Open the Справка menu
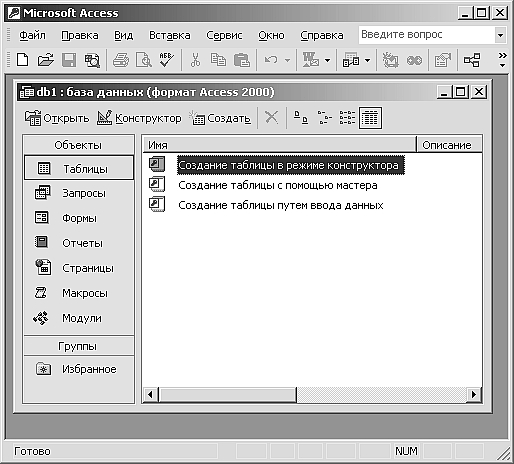 point(322,35)
